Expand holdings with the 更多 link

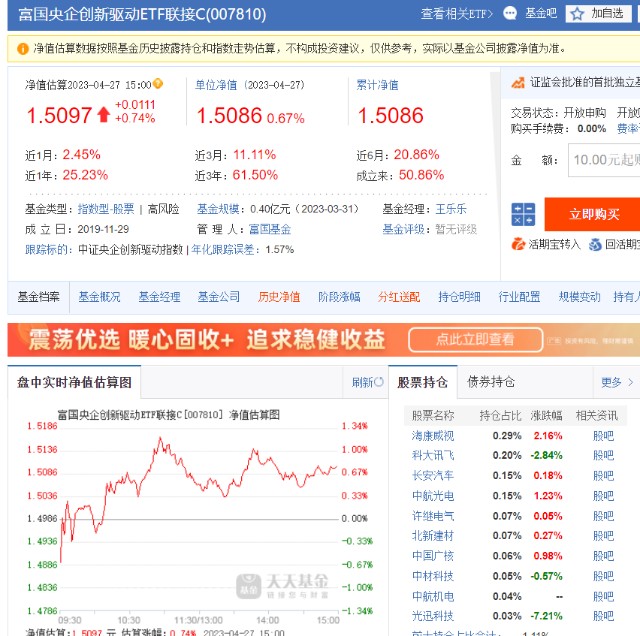coord(617,382)
